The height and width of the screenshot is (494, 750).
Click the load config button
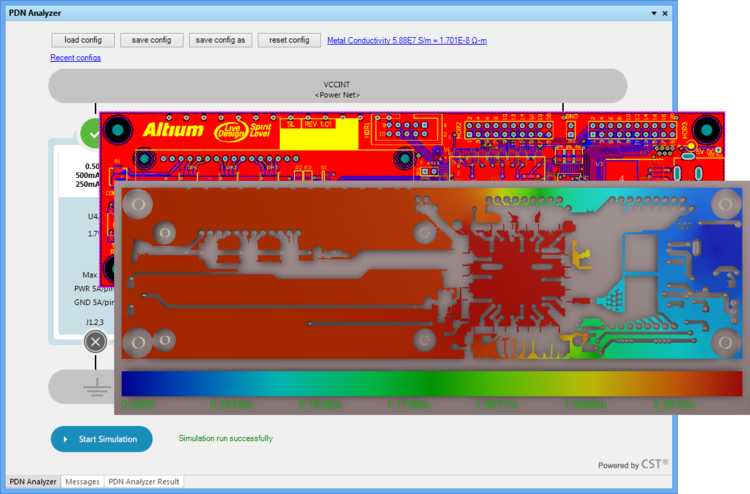click(x=83, y=40)
